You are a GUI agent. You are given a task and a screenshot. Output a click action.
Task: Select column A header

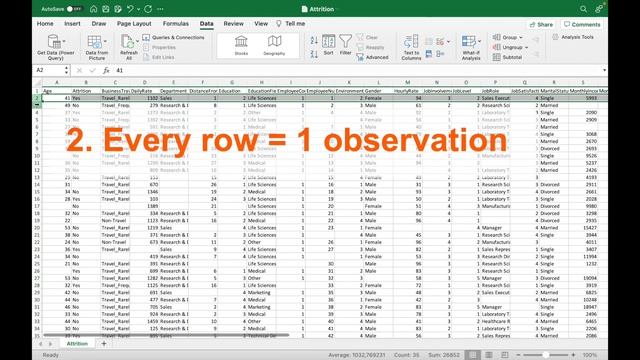pos(57,82)
